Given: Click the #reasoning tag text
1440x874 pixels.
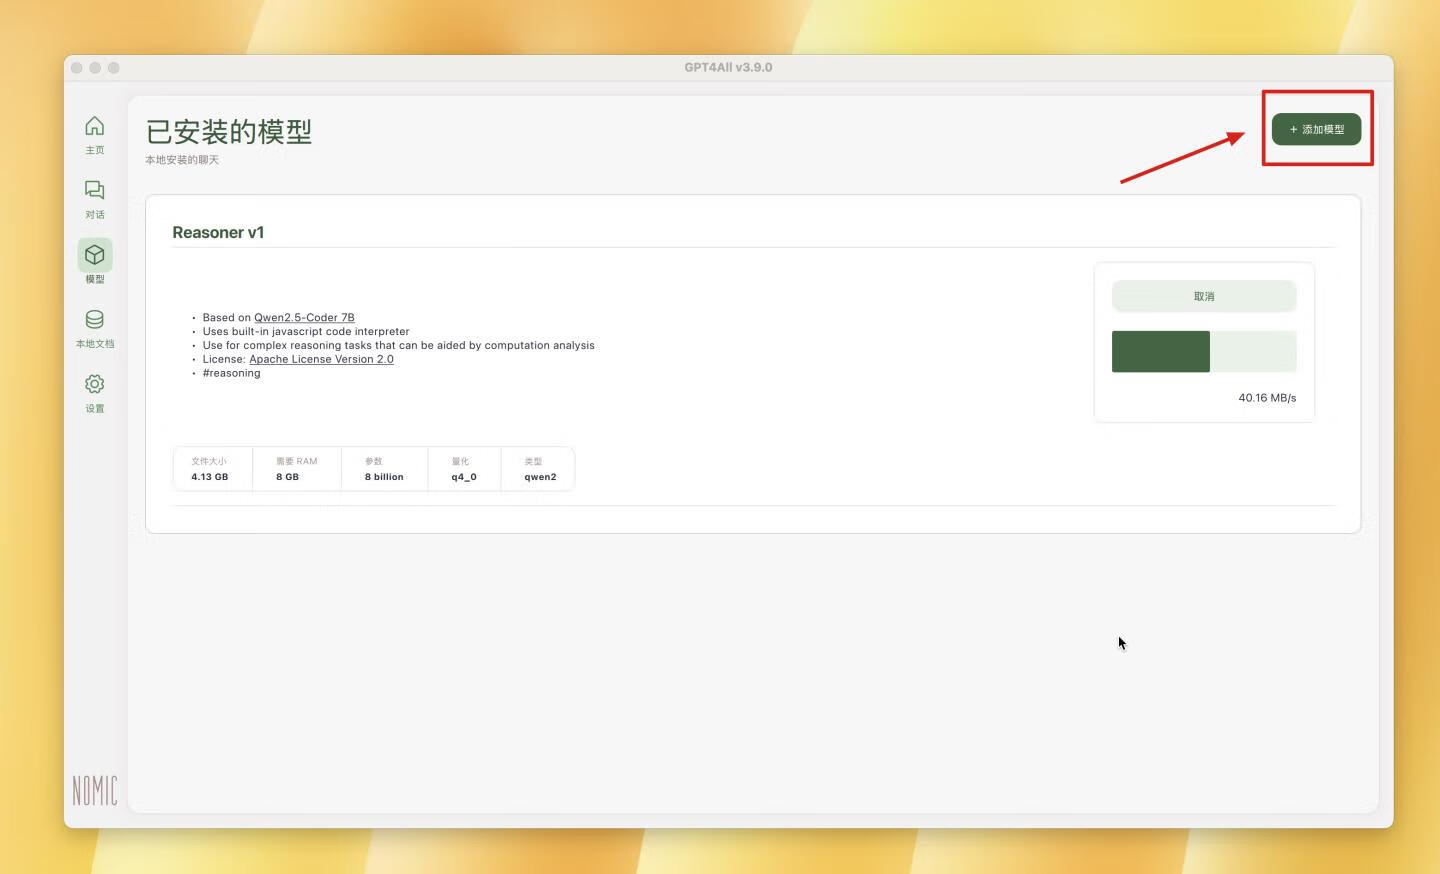Looking at the screenshot, I should [231, 373].
